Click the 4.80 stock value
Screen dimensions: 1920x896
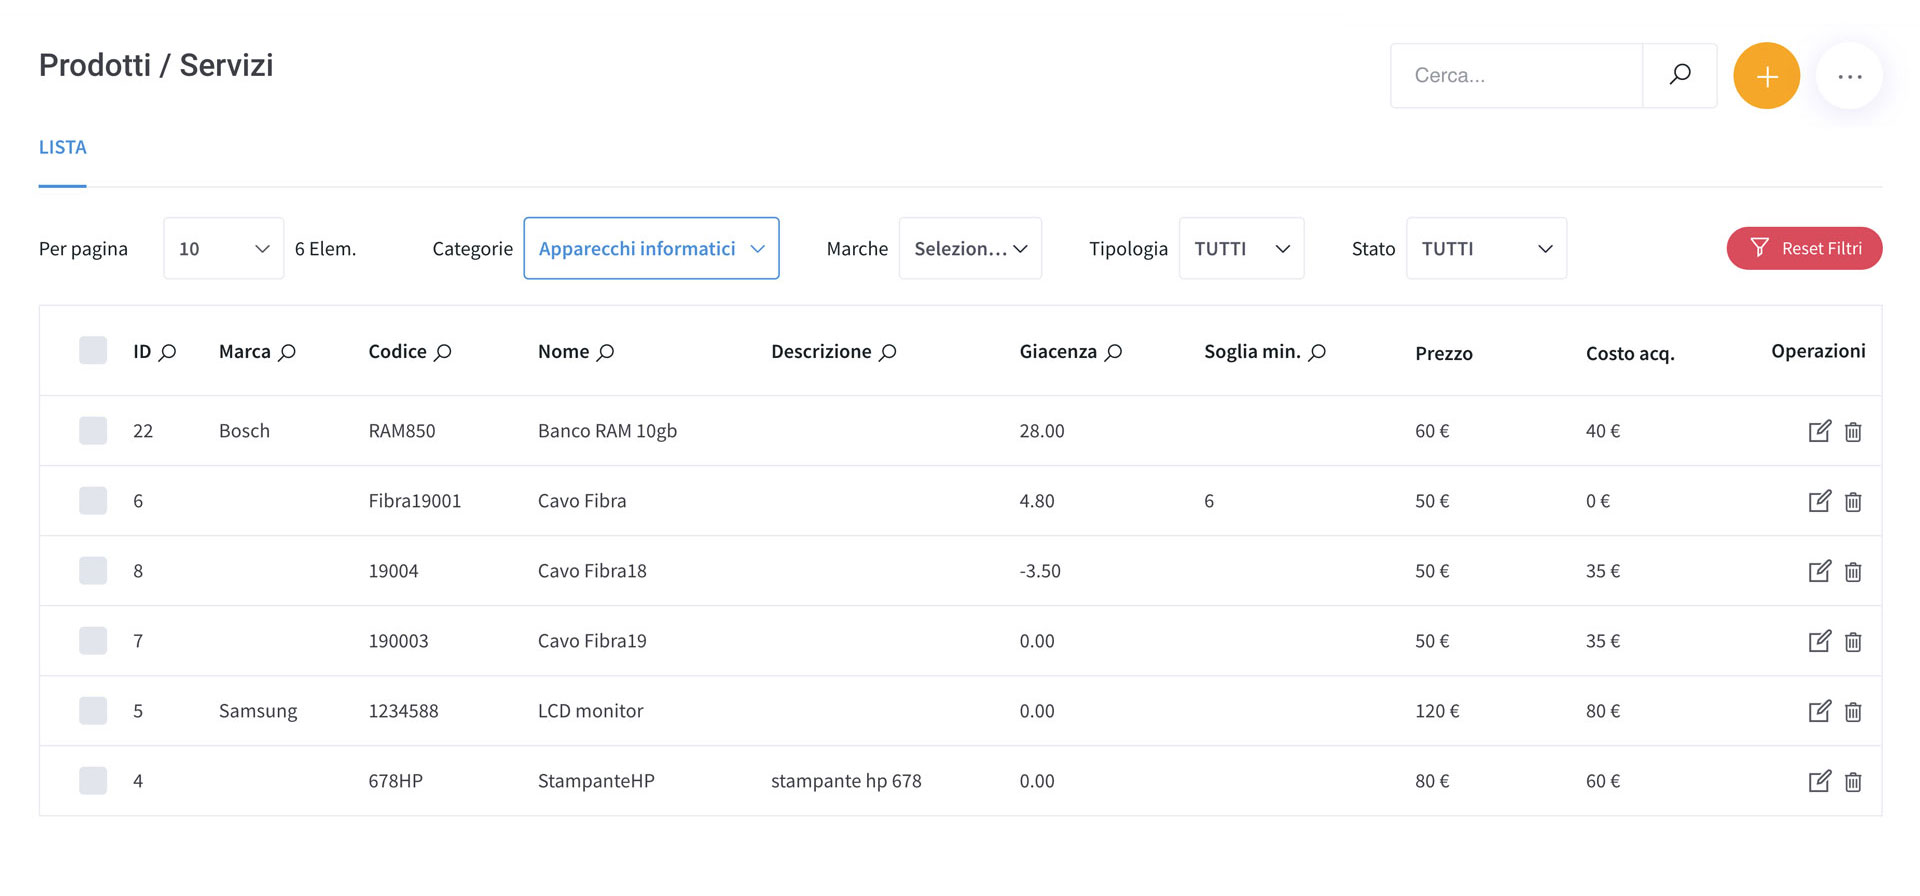[1037, 501]
